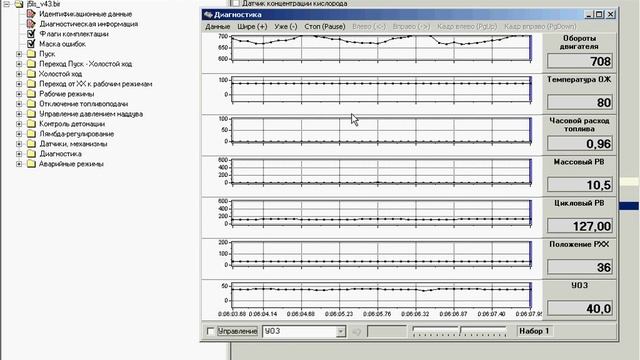640x360 pixels.
Task: Click the УОЗ value 40,0
Action: (580, 309)
